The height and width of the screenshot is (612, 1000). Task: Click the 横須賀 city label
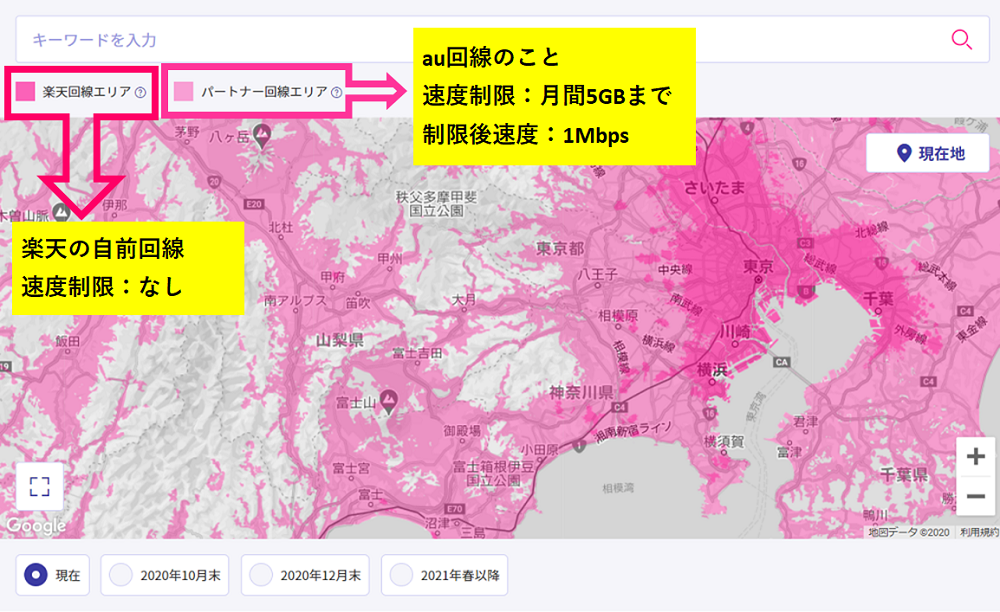point(723,441)
